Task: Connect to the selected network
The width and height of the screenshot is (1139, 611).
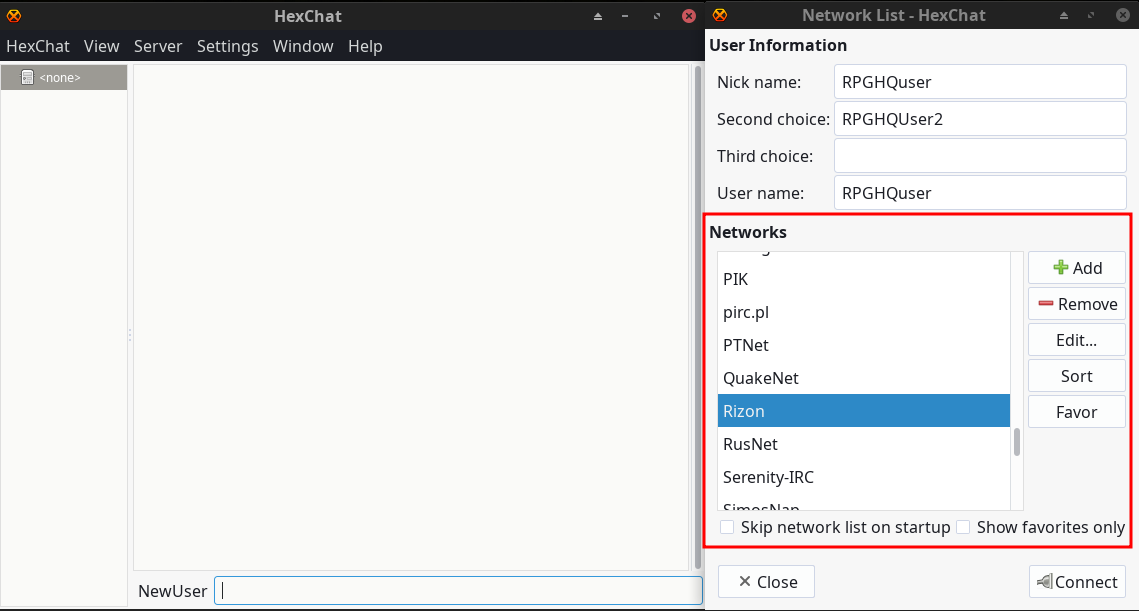Action: coord(1077,582)
